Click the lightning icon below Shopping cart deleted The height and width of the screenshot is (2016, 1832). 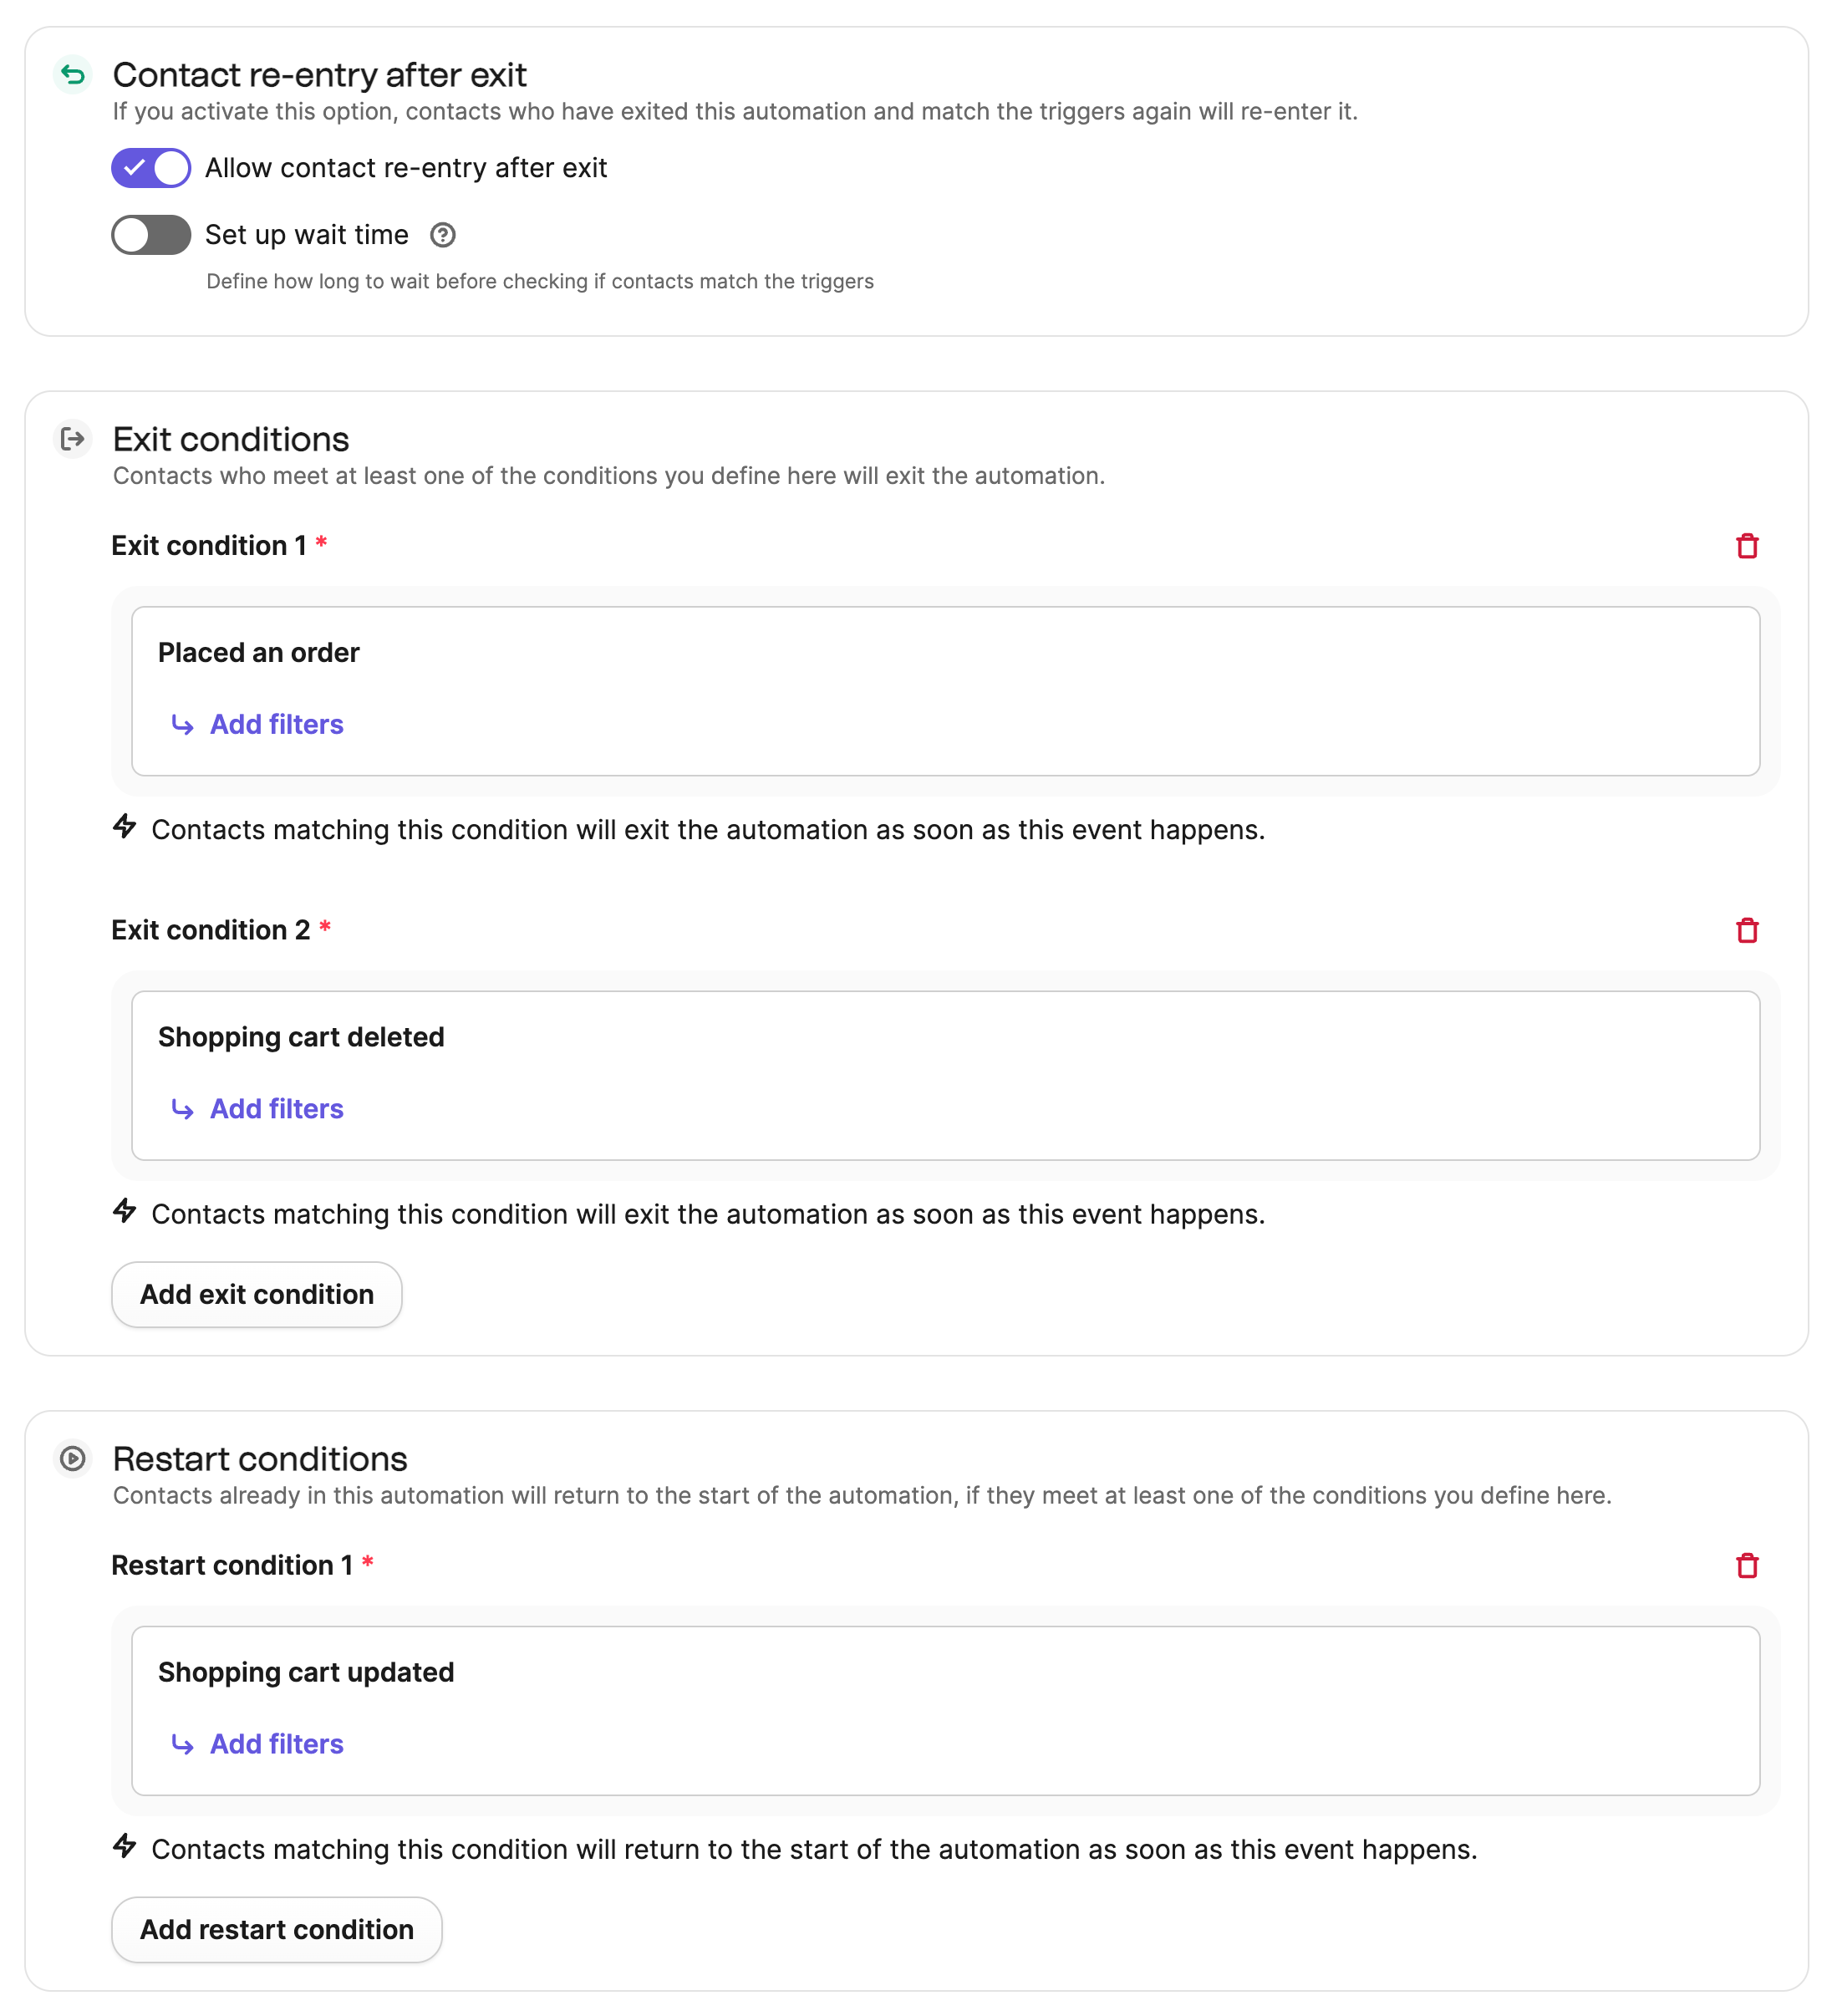click(x=125, y=1213)
